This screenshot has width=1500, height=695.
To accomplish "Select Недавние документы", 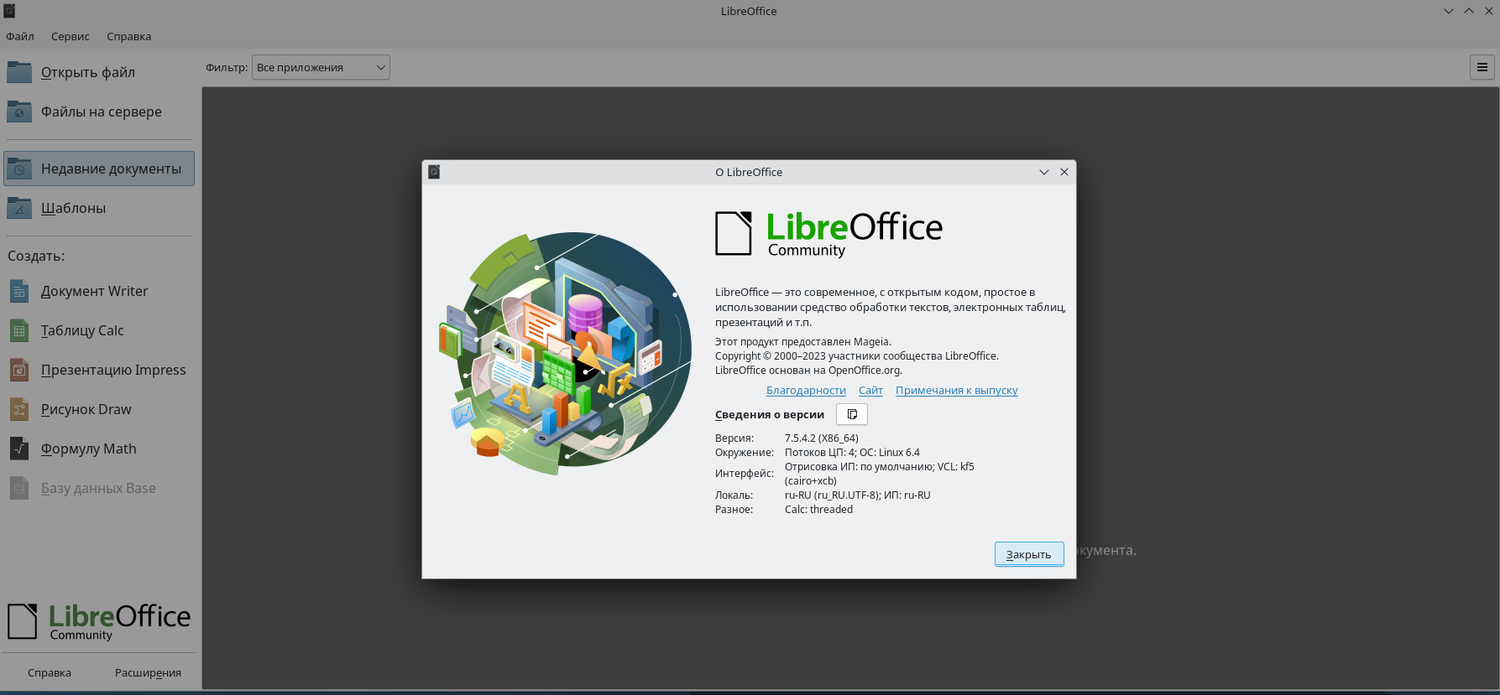I will click(x=99, y=169).
